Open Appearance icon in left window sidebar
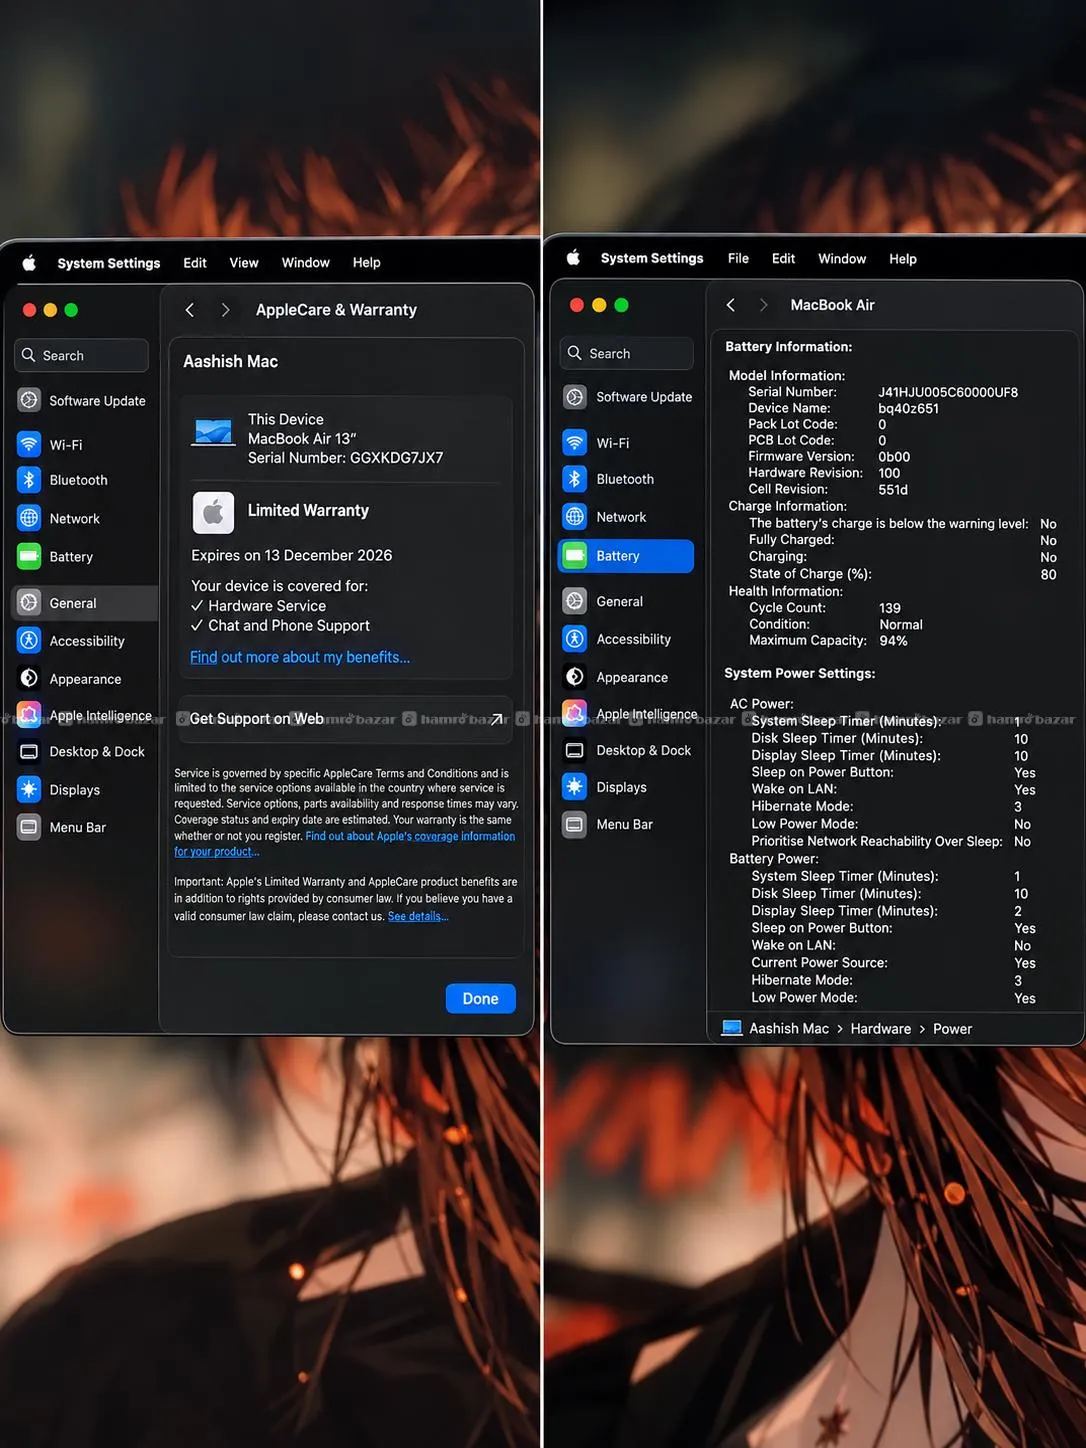The height and width of the screenshot is (1448, 1086). [x=29, y=678]
